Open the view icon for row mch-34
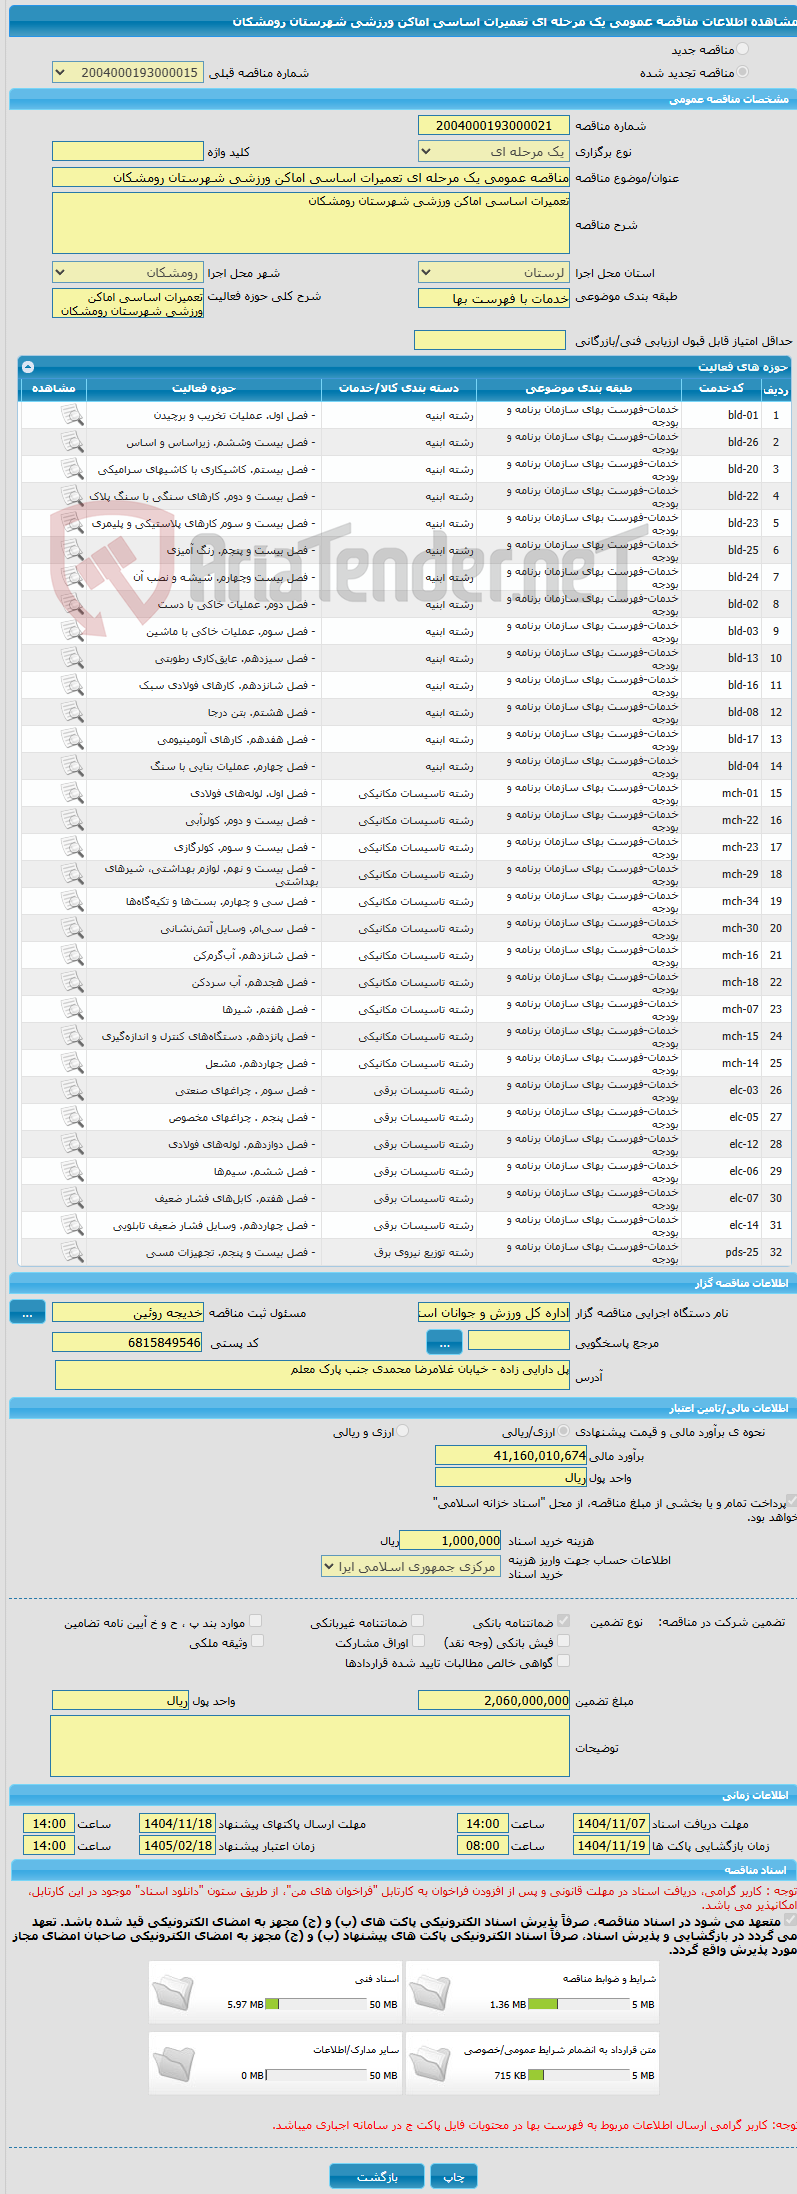797x2194 pixels. (x=72, y=901)
